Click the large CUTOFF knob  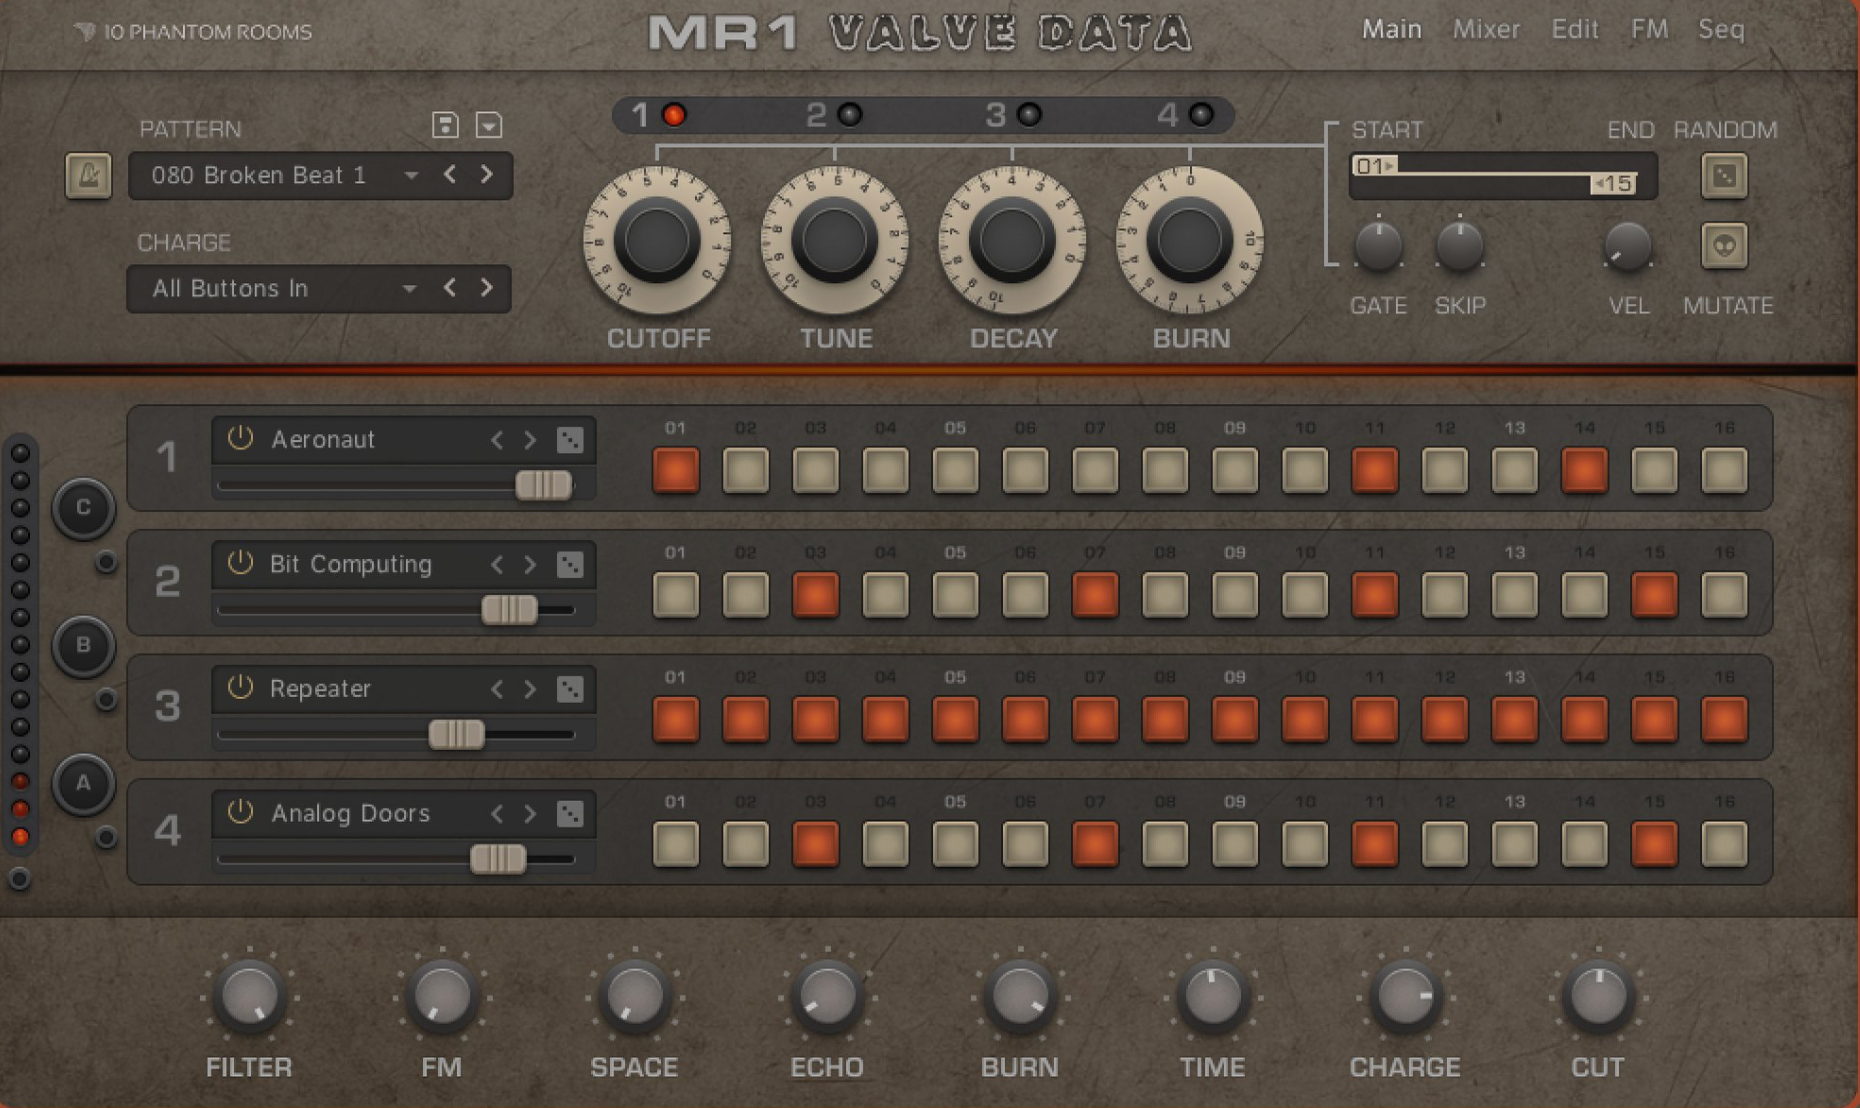click(x=657, y=241)
